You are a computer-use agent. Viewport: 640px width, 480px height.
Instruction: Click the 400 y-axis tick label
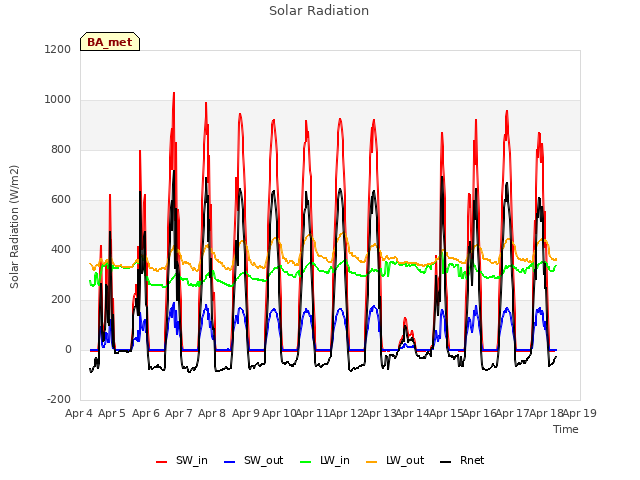61,250
